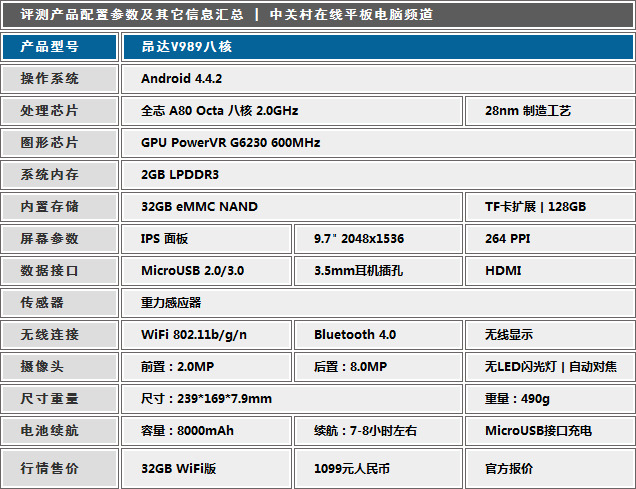Click the 续航：7-8小时左右 cell
This screenshot has width=636, height=489.
pyautogui.click(x=378, y=431)
